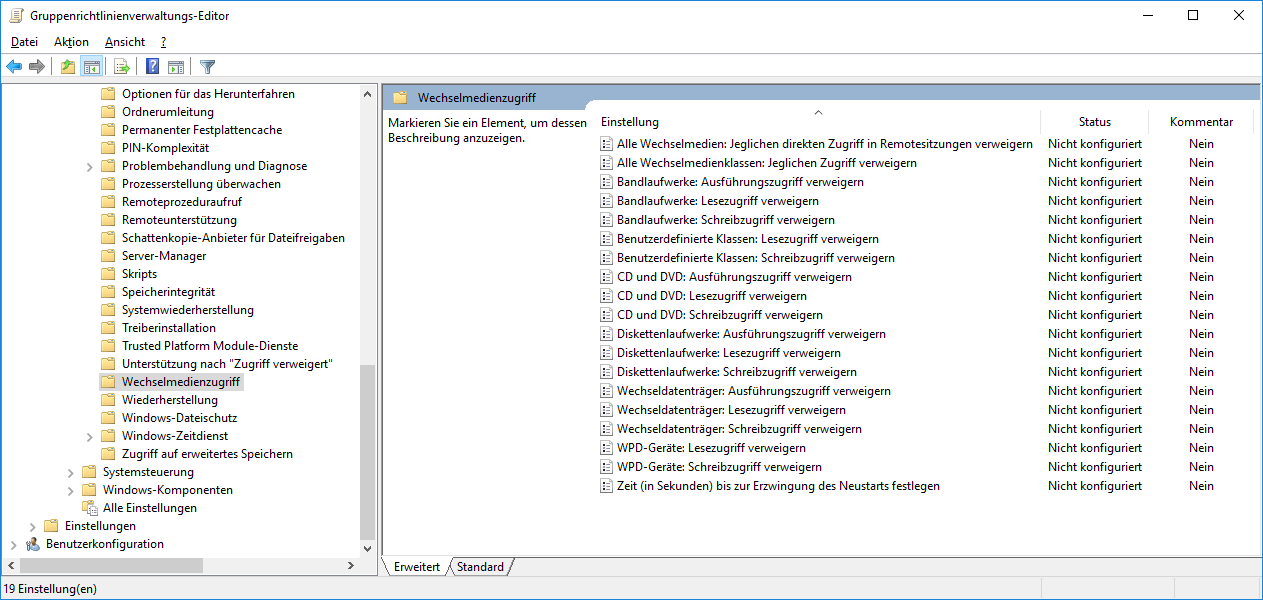Toggle the Show/Hide Action Pane icon
Screen dimensions: 1263x600
(176, 67)
